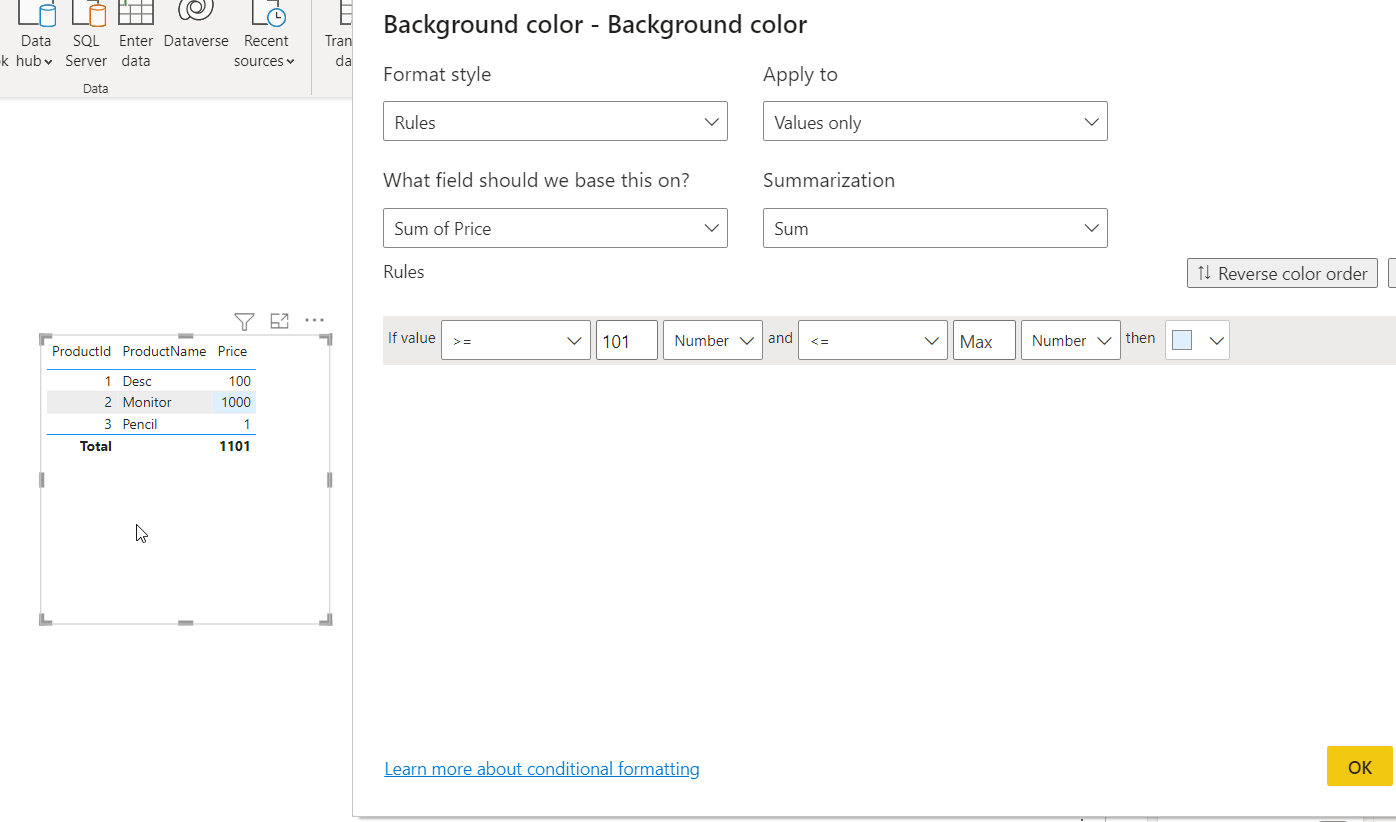This screenshot has height=822, width=1396.
Task: Click the 1101 total value
Action: pyautogui.click(x=235, y=446)
